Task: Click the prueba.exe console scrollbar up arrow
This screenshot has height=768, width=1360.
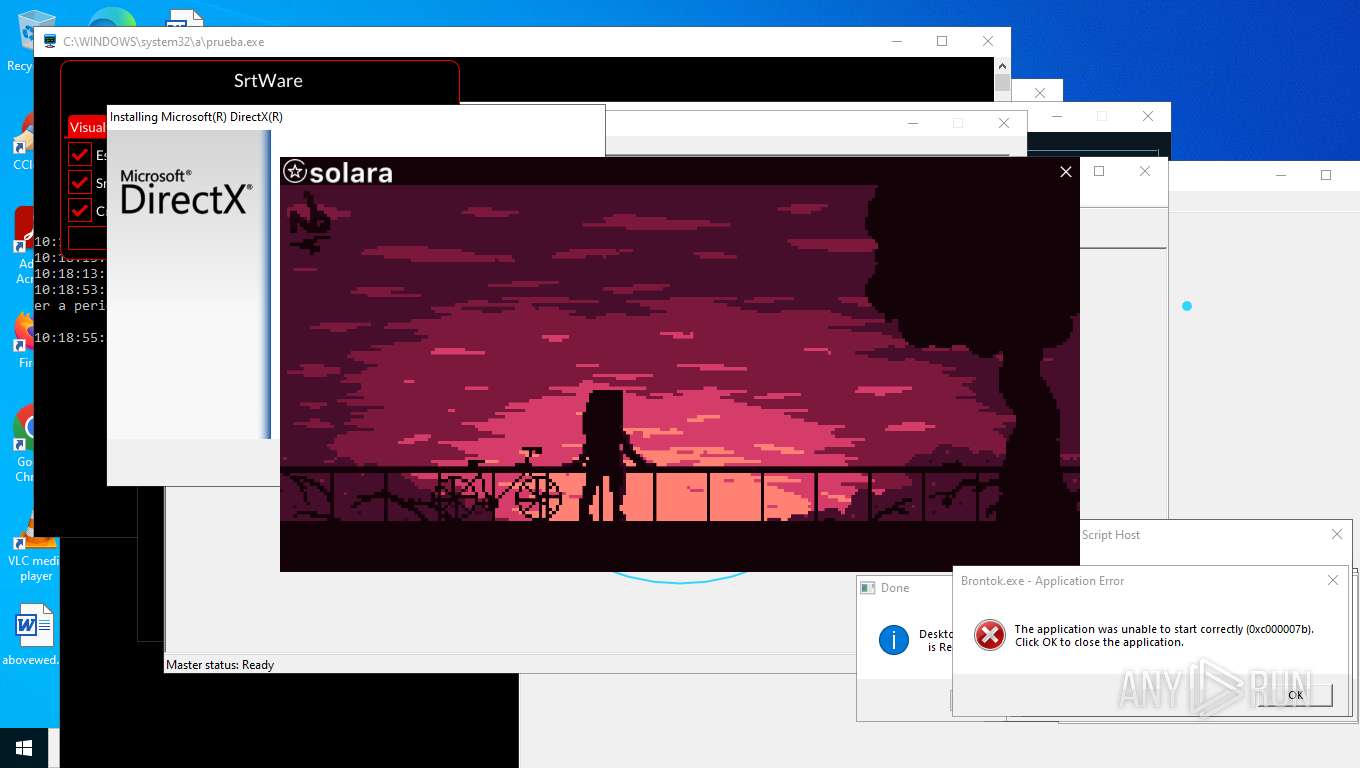Action: point(1002,65)
